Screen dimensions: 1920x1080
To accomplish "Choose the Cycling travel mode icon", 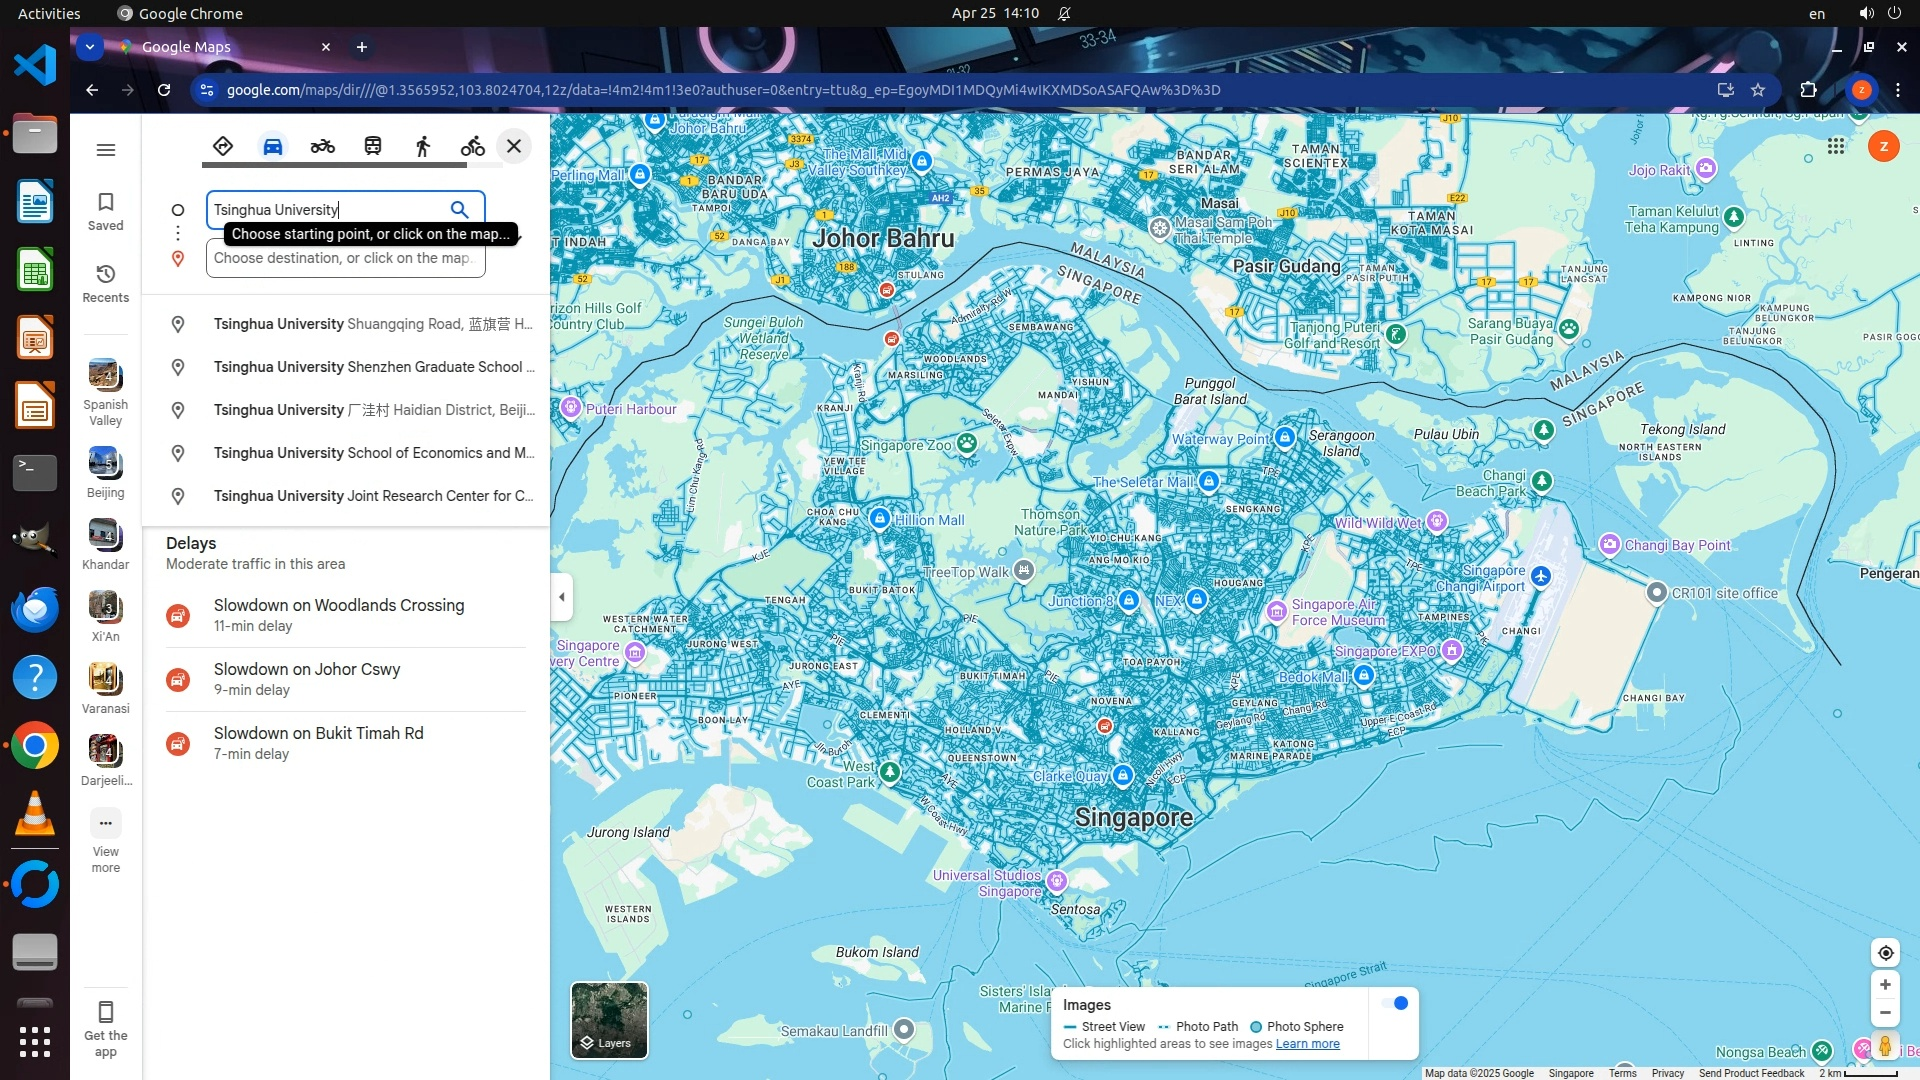I will click(472, 147).
